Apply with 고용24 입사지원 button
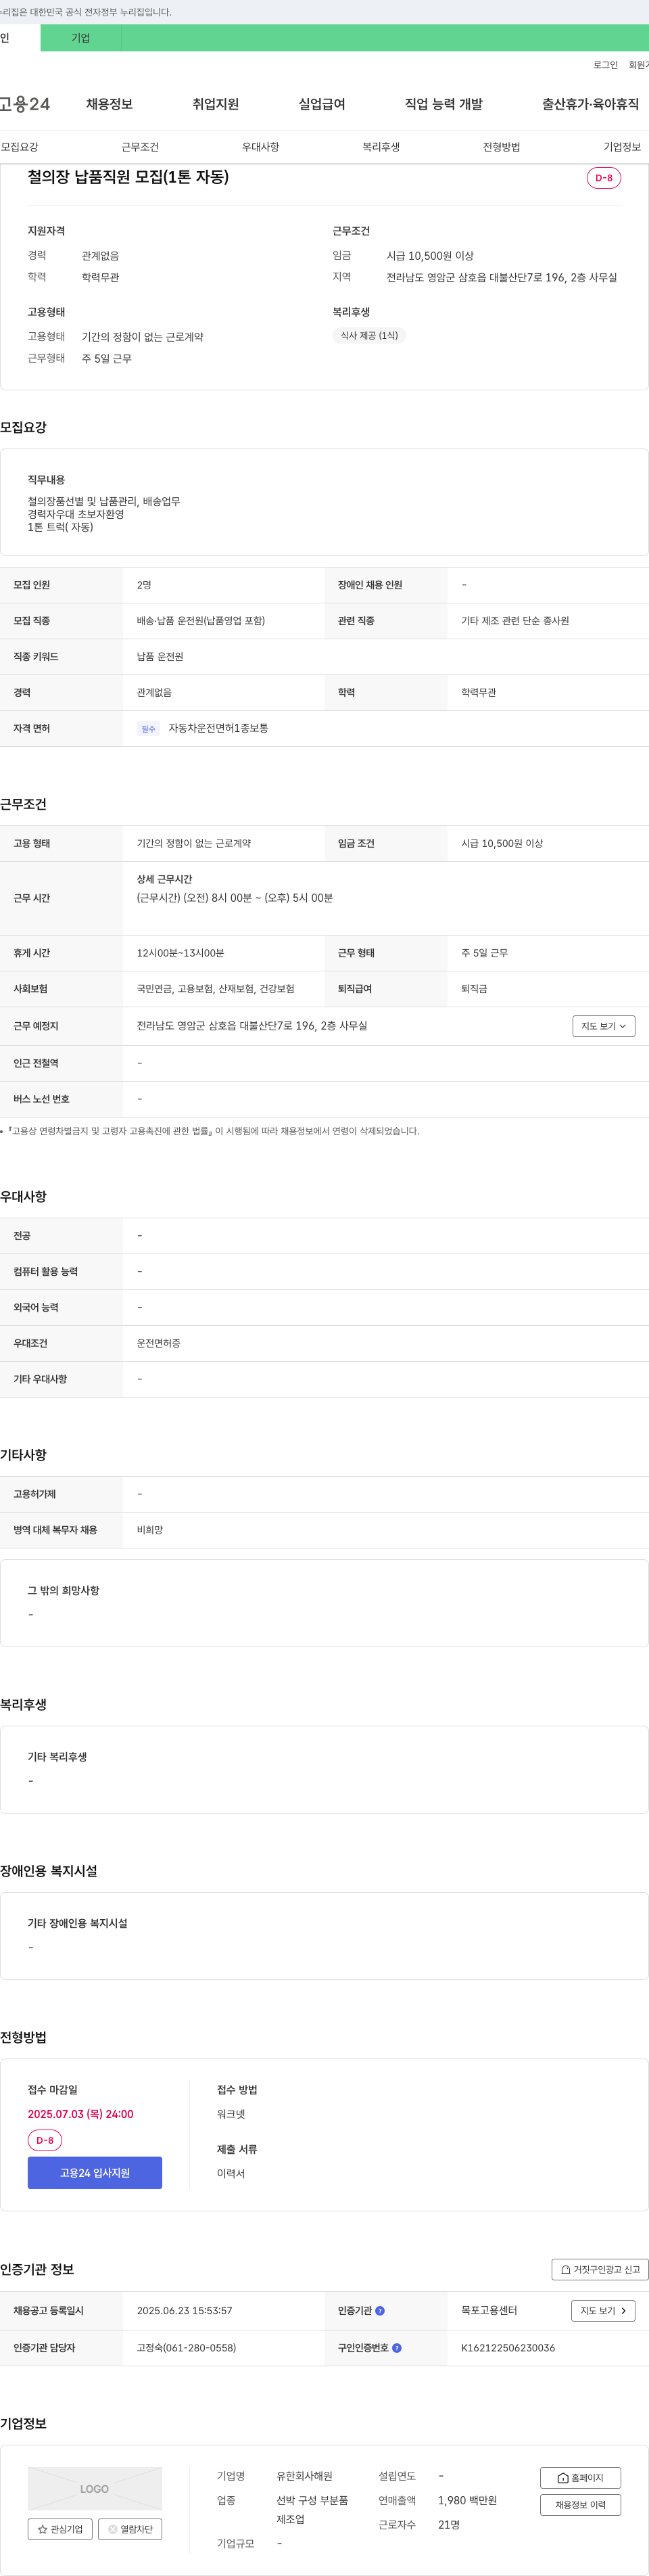Image resolution: width=649 pixels, height=2576 pixels. click(95, 2173)
